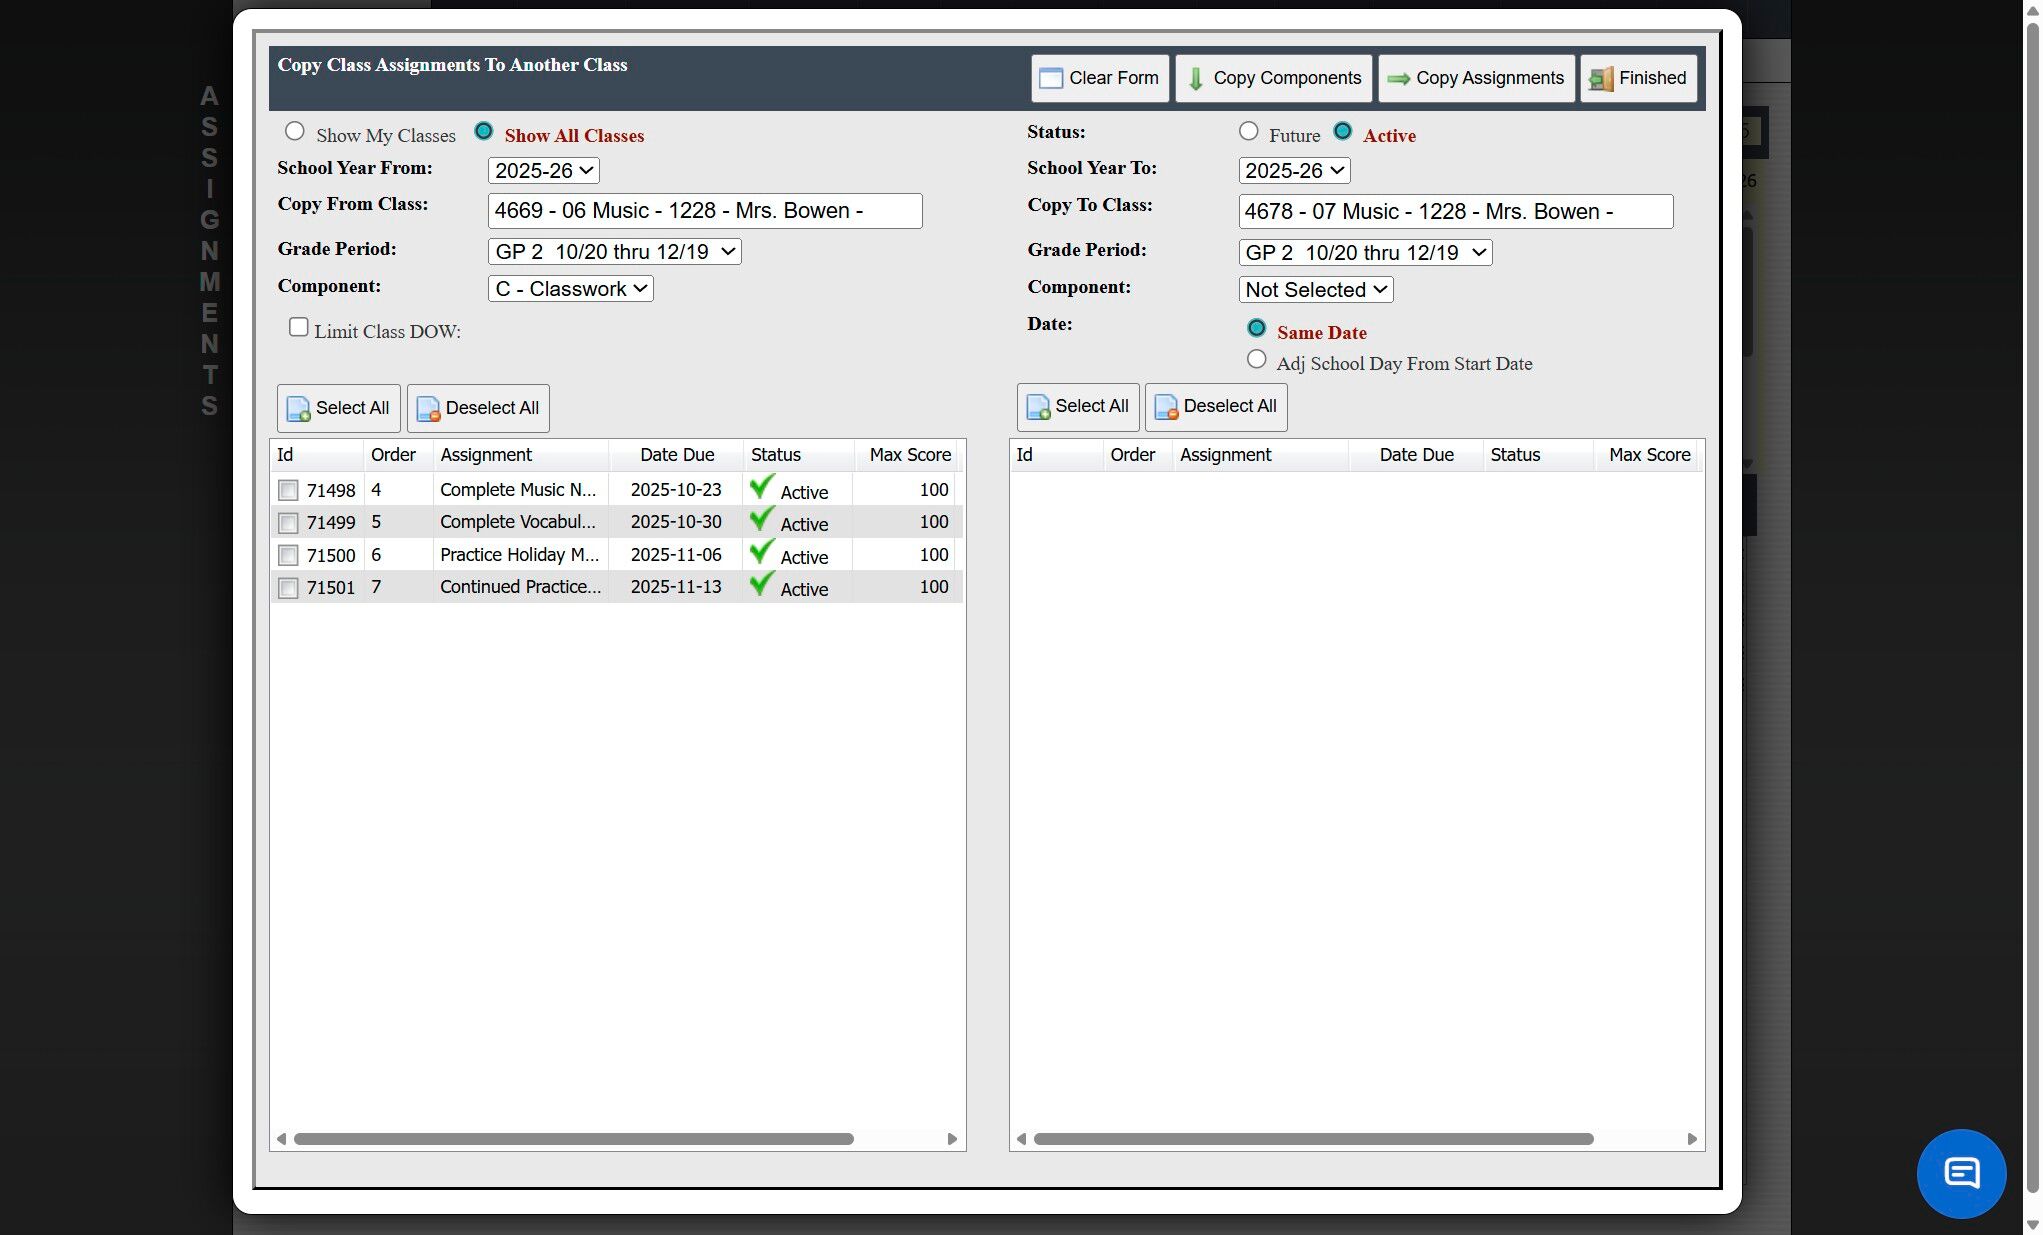This screenshot has height=1235, width=2043.
Task: Expand the C - Classwork component dropdown
Action: [570, 289]
